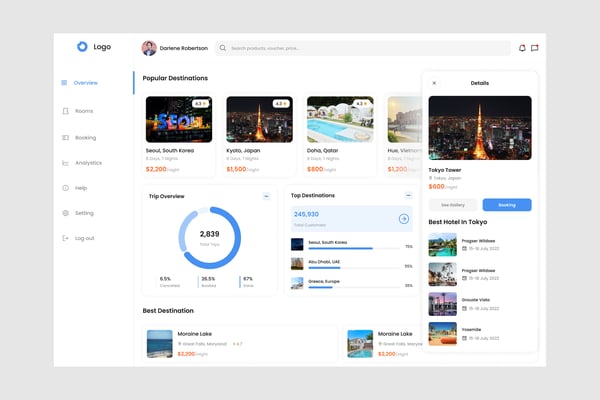This screenshot has width=600, height=400.
Task: Click the Setting gear icon
Action: coord(65,213)
